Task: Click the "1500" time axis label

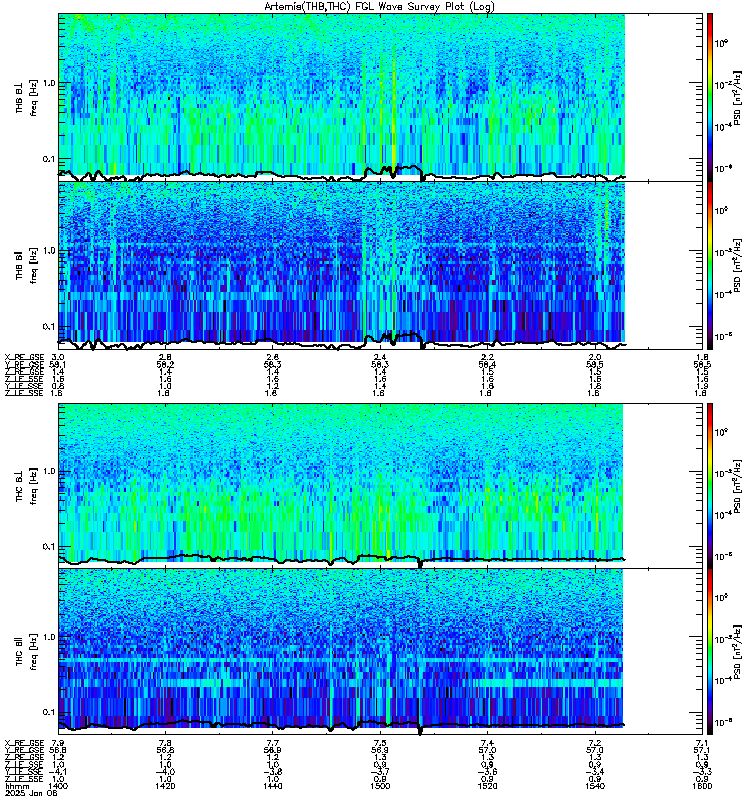Action: point(380,786)
